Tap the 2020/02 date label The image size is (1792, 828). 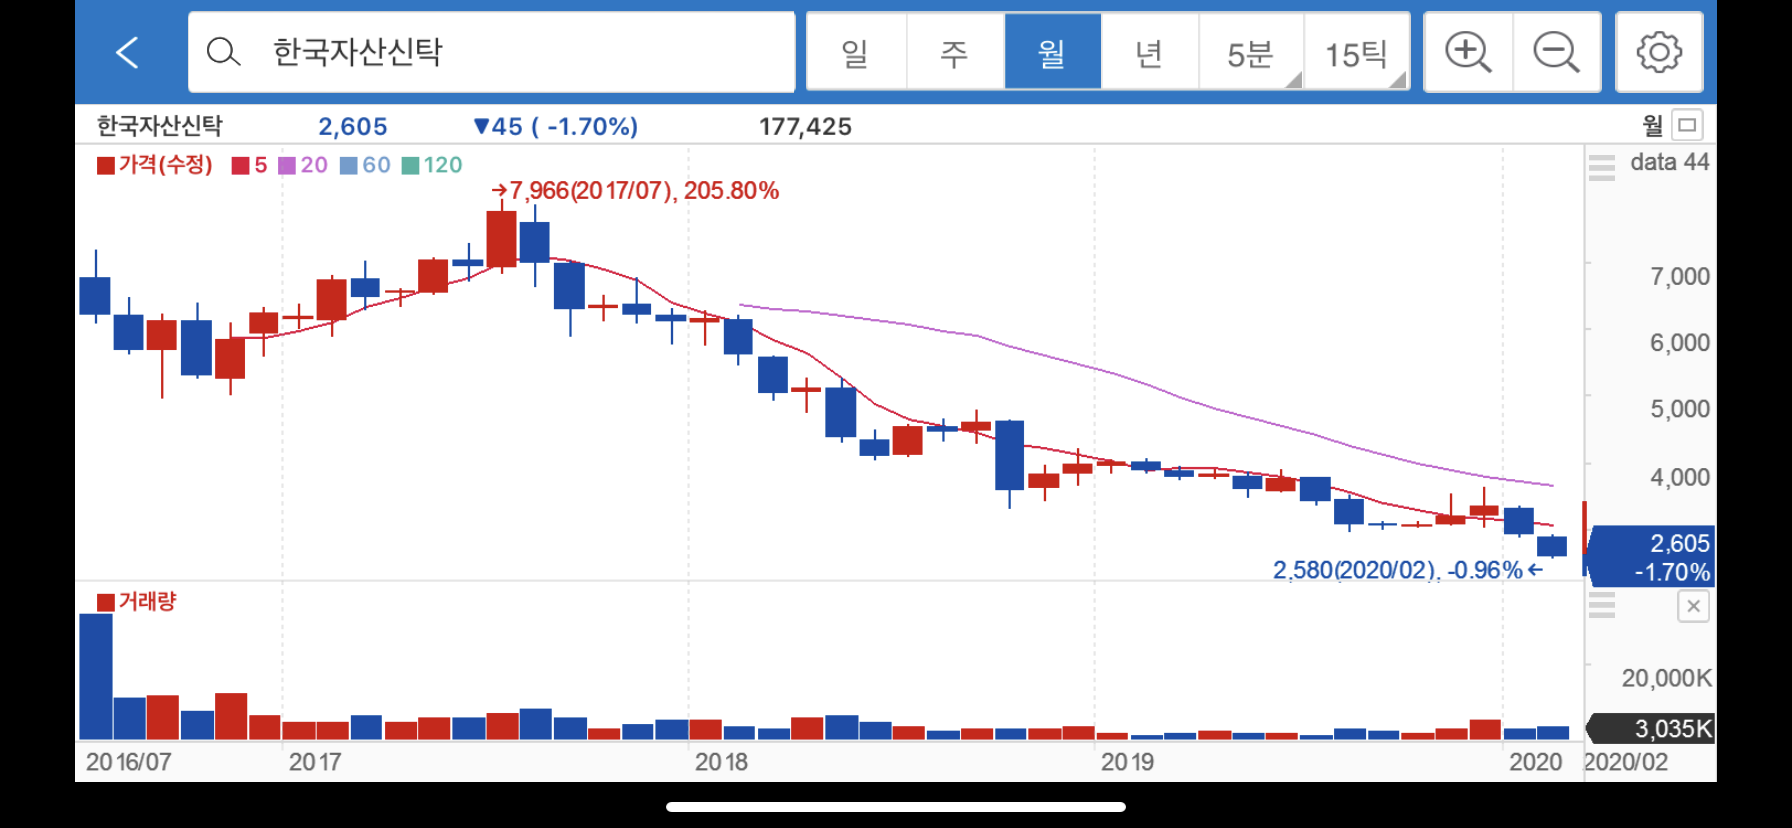[1626, 762]
